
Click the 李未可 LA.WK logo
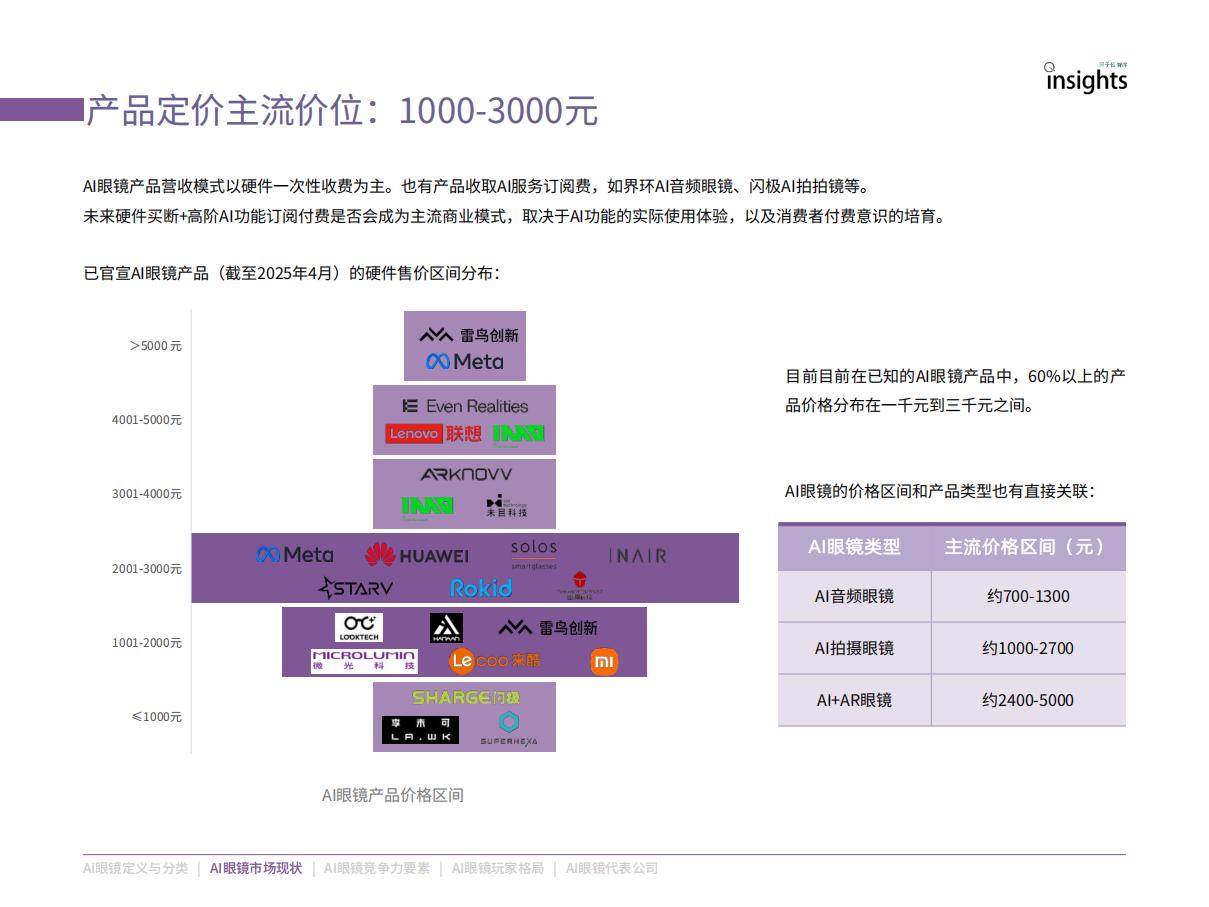420,730
